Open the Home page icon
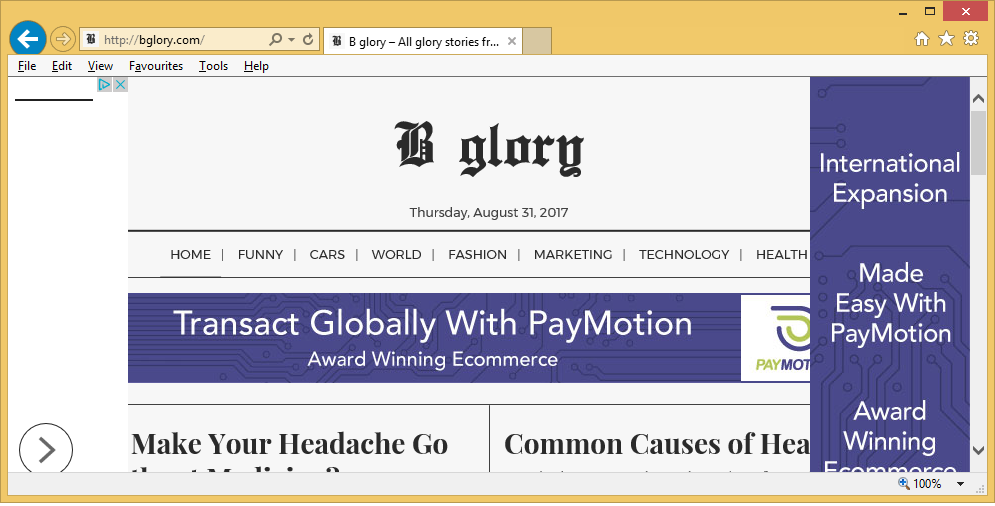This screenshot has height=506, width=995. pyautogui.click(x=922, y=39)
